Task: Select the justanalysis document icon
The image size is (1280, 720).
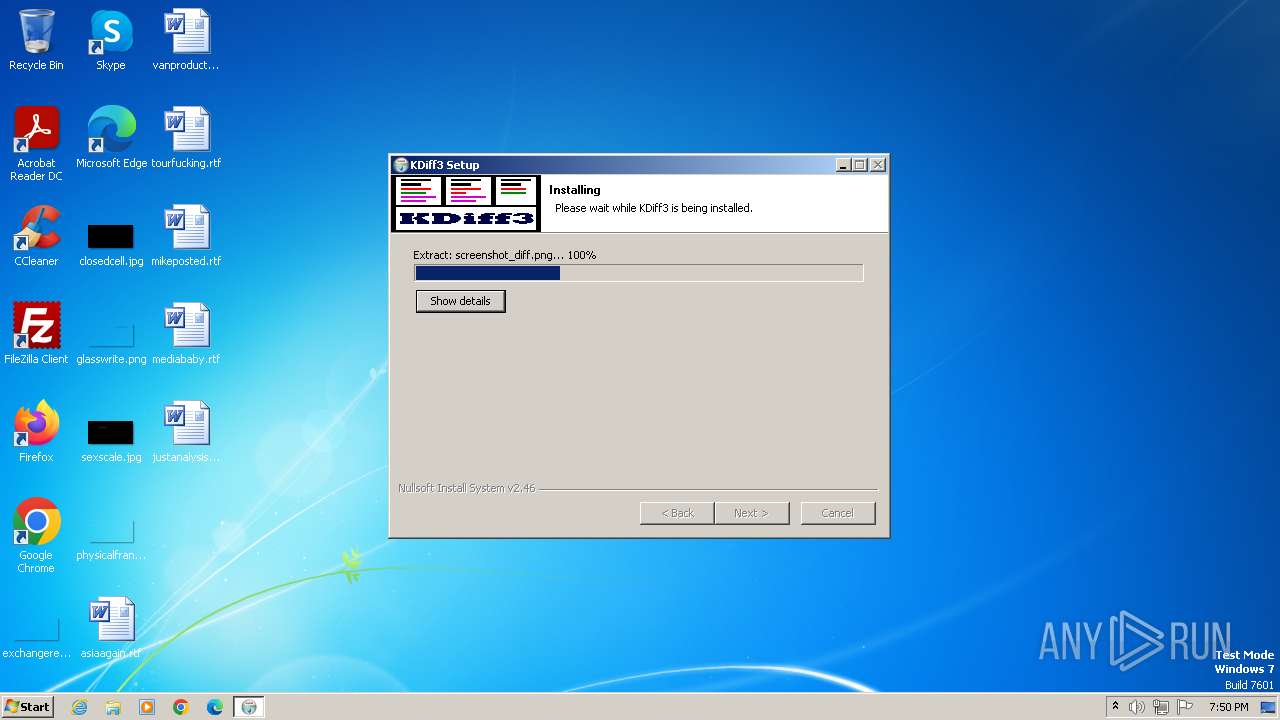Action: pyautogui.click(x=186, y=431)
